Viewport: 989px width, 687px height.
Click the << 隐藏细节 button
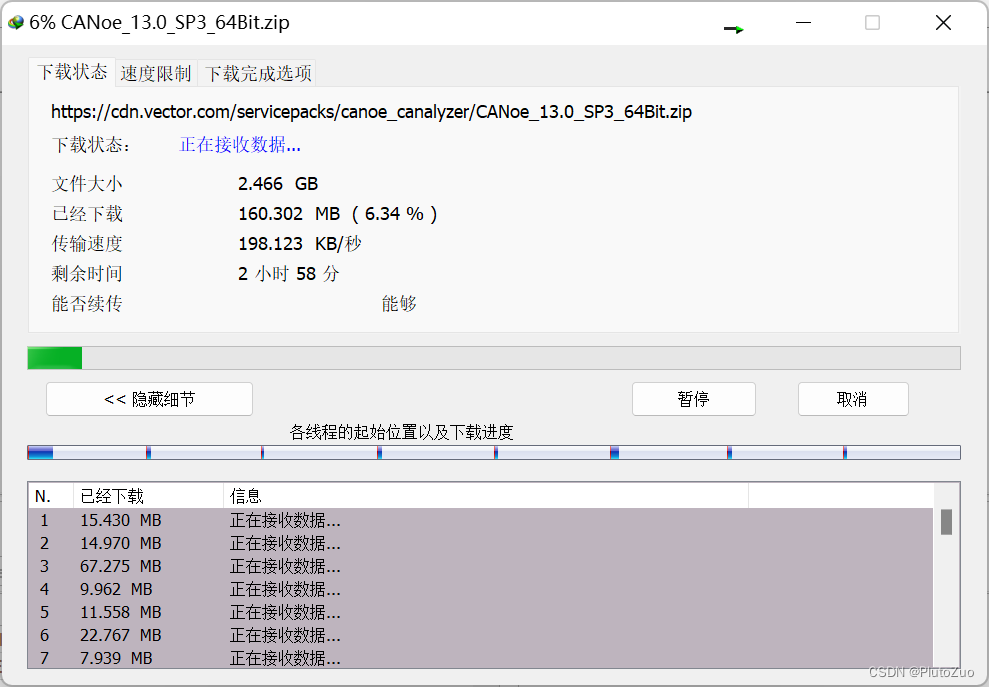(149, 399)
